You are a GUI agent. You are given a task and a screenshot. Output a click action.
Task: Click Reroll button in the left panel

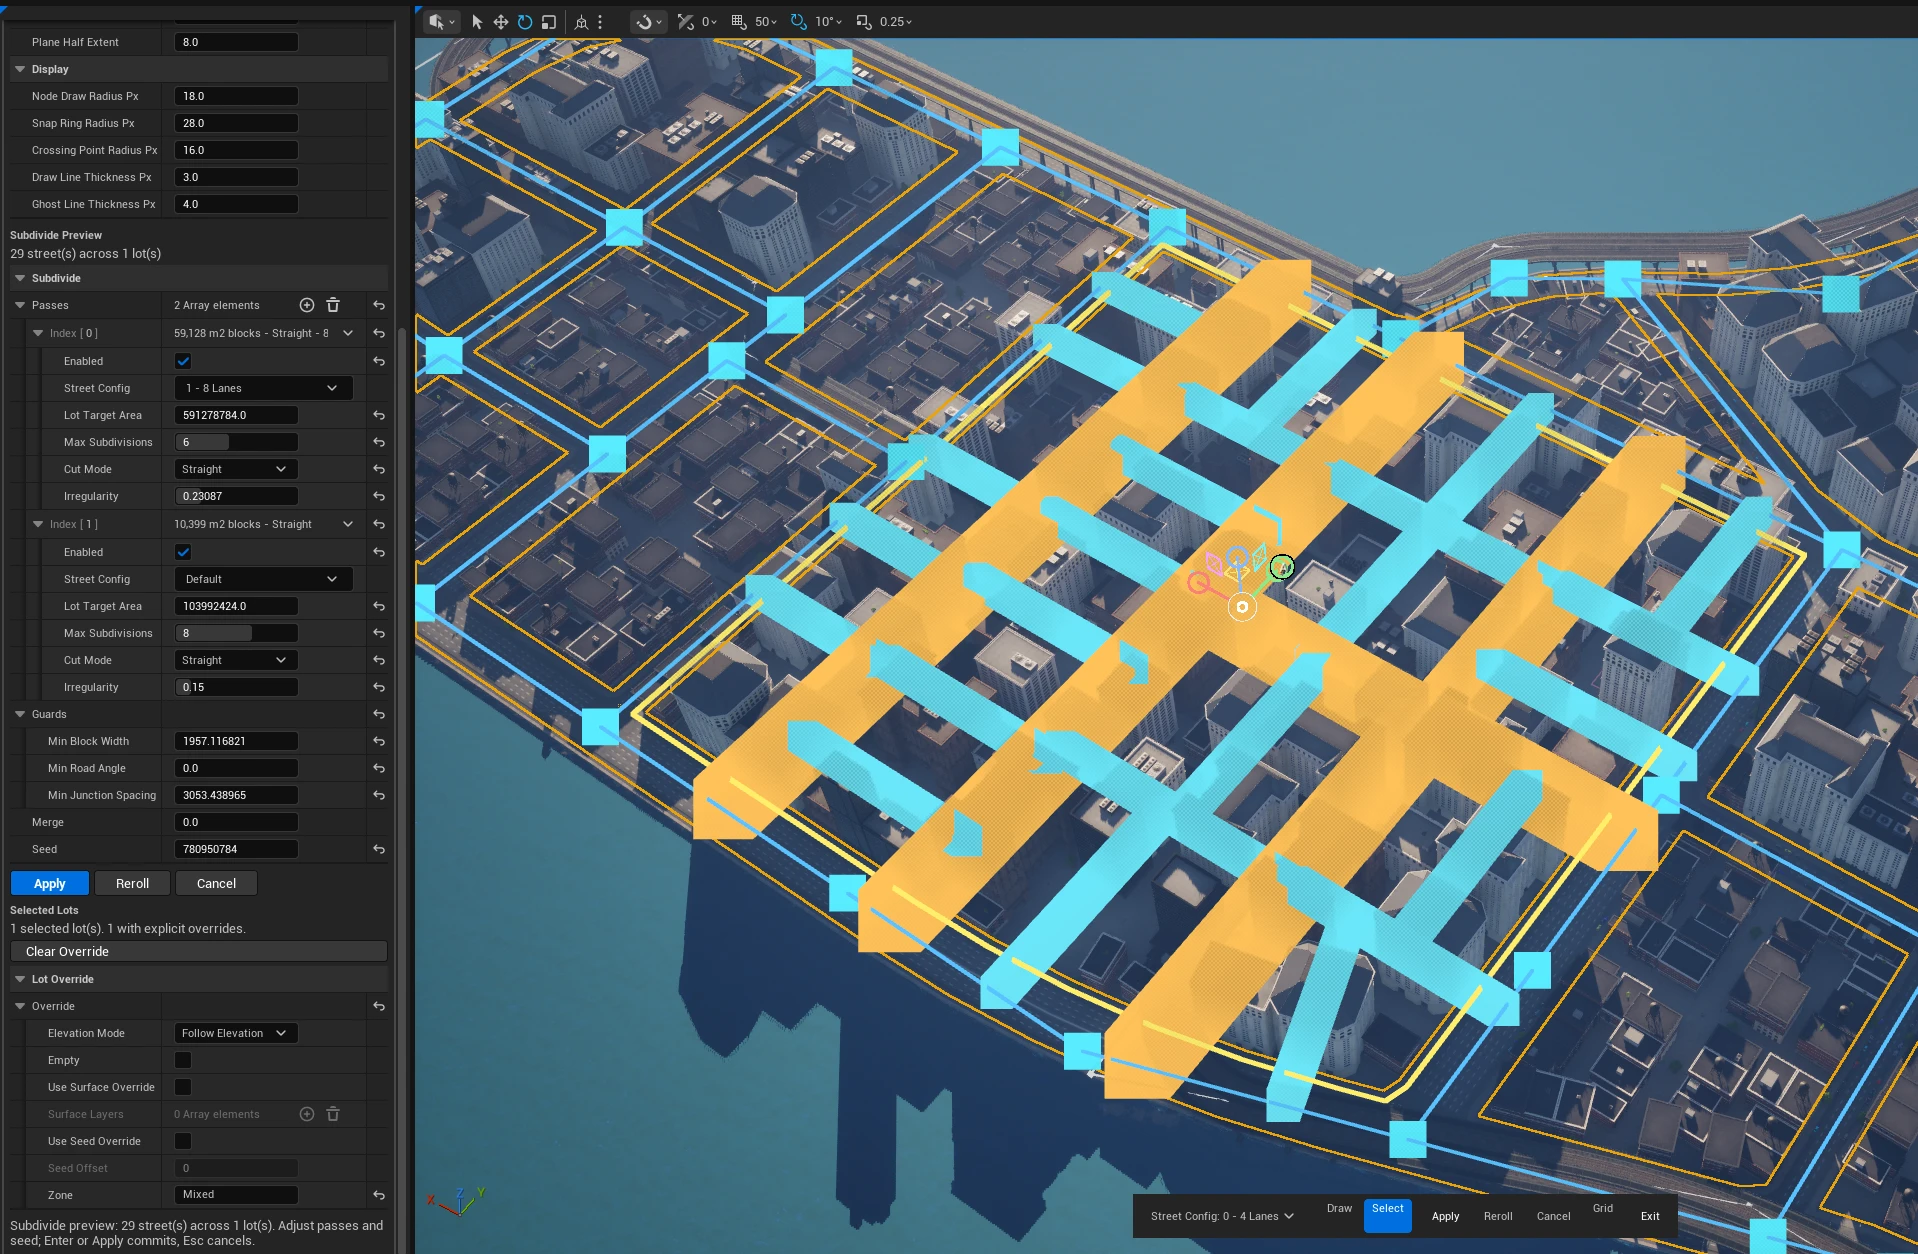click(132, 883)
